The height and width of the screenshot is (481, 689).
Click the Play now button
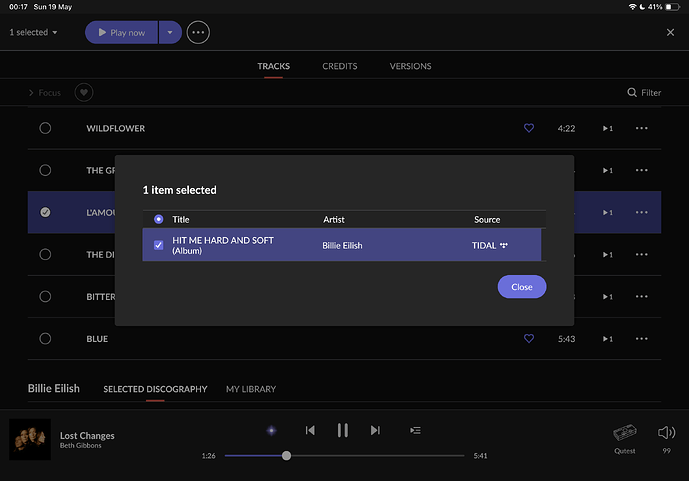(x=121, y=32)
